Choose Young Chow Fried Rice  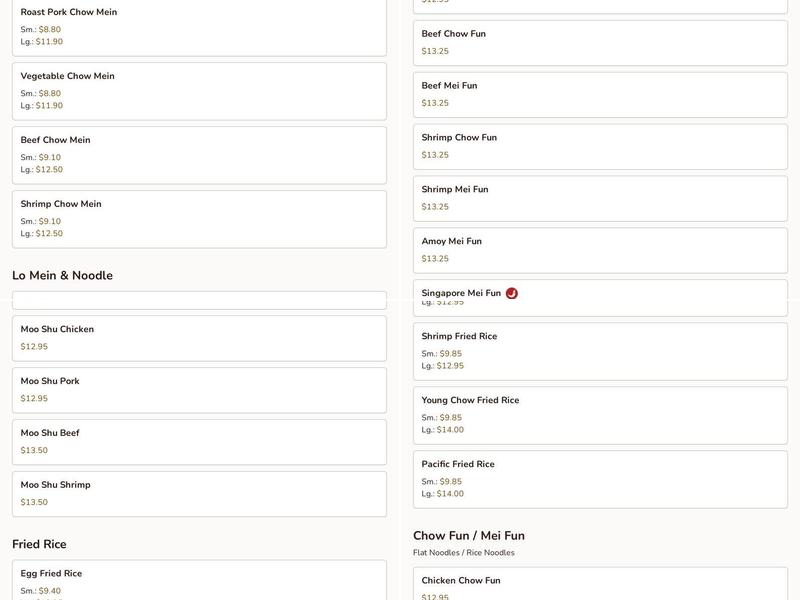click(x=600, y=415)
